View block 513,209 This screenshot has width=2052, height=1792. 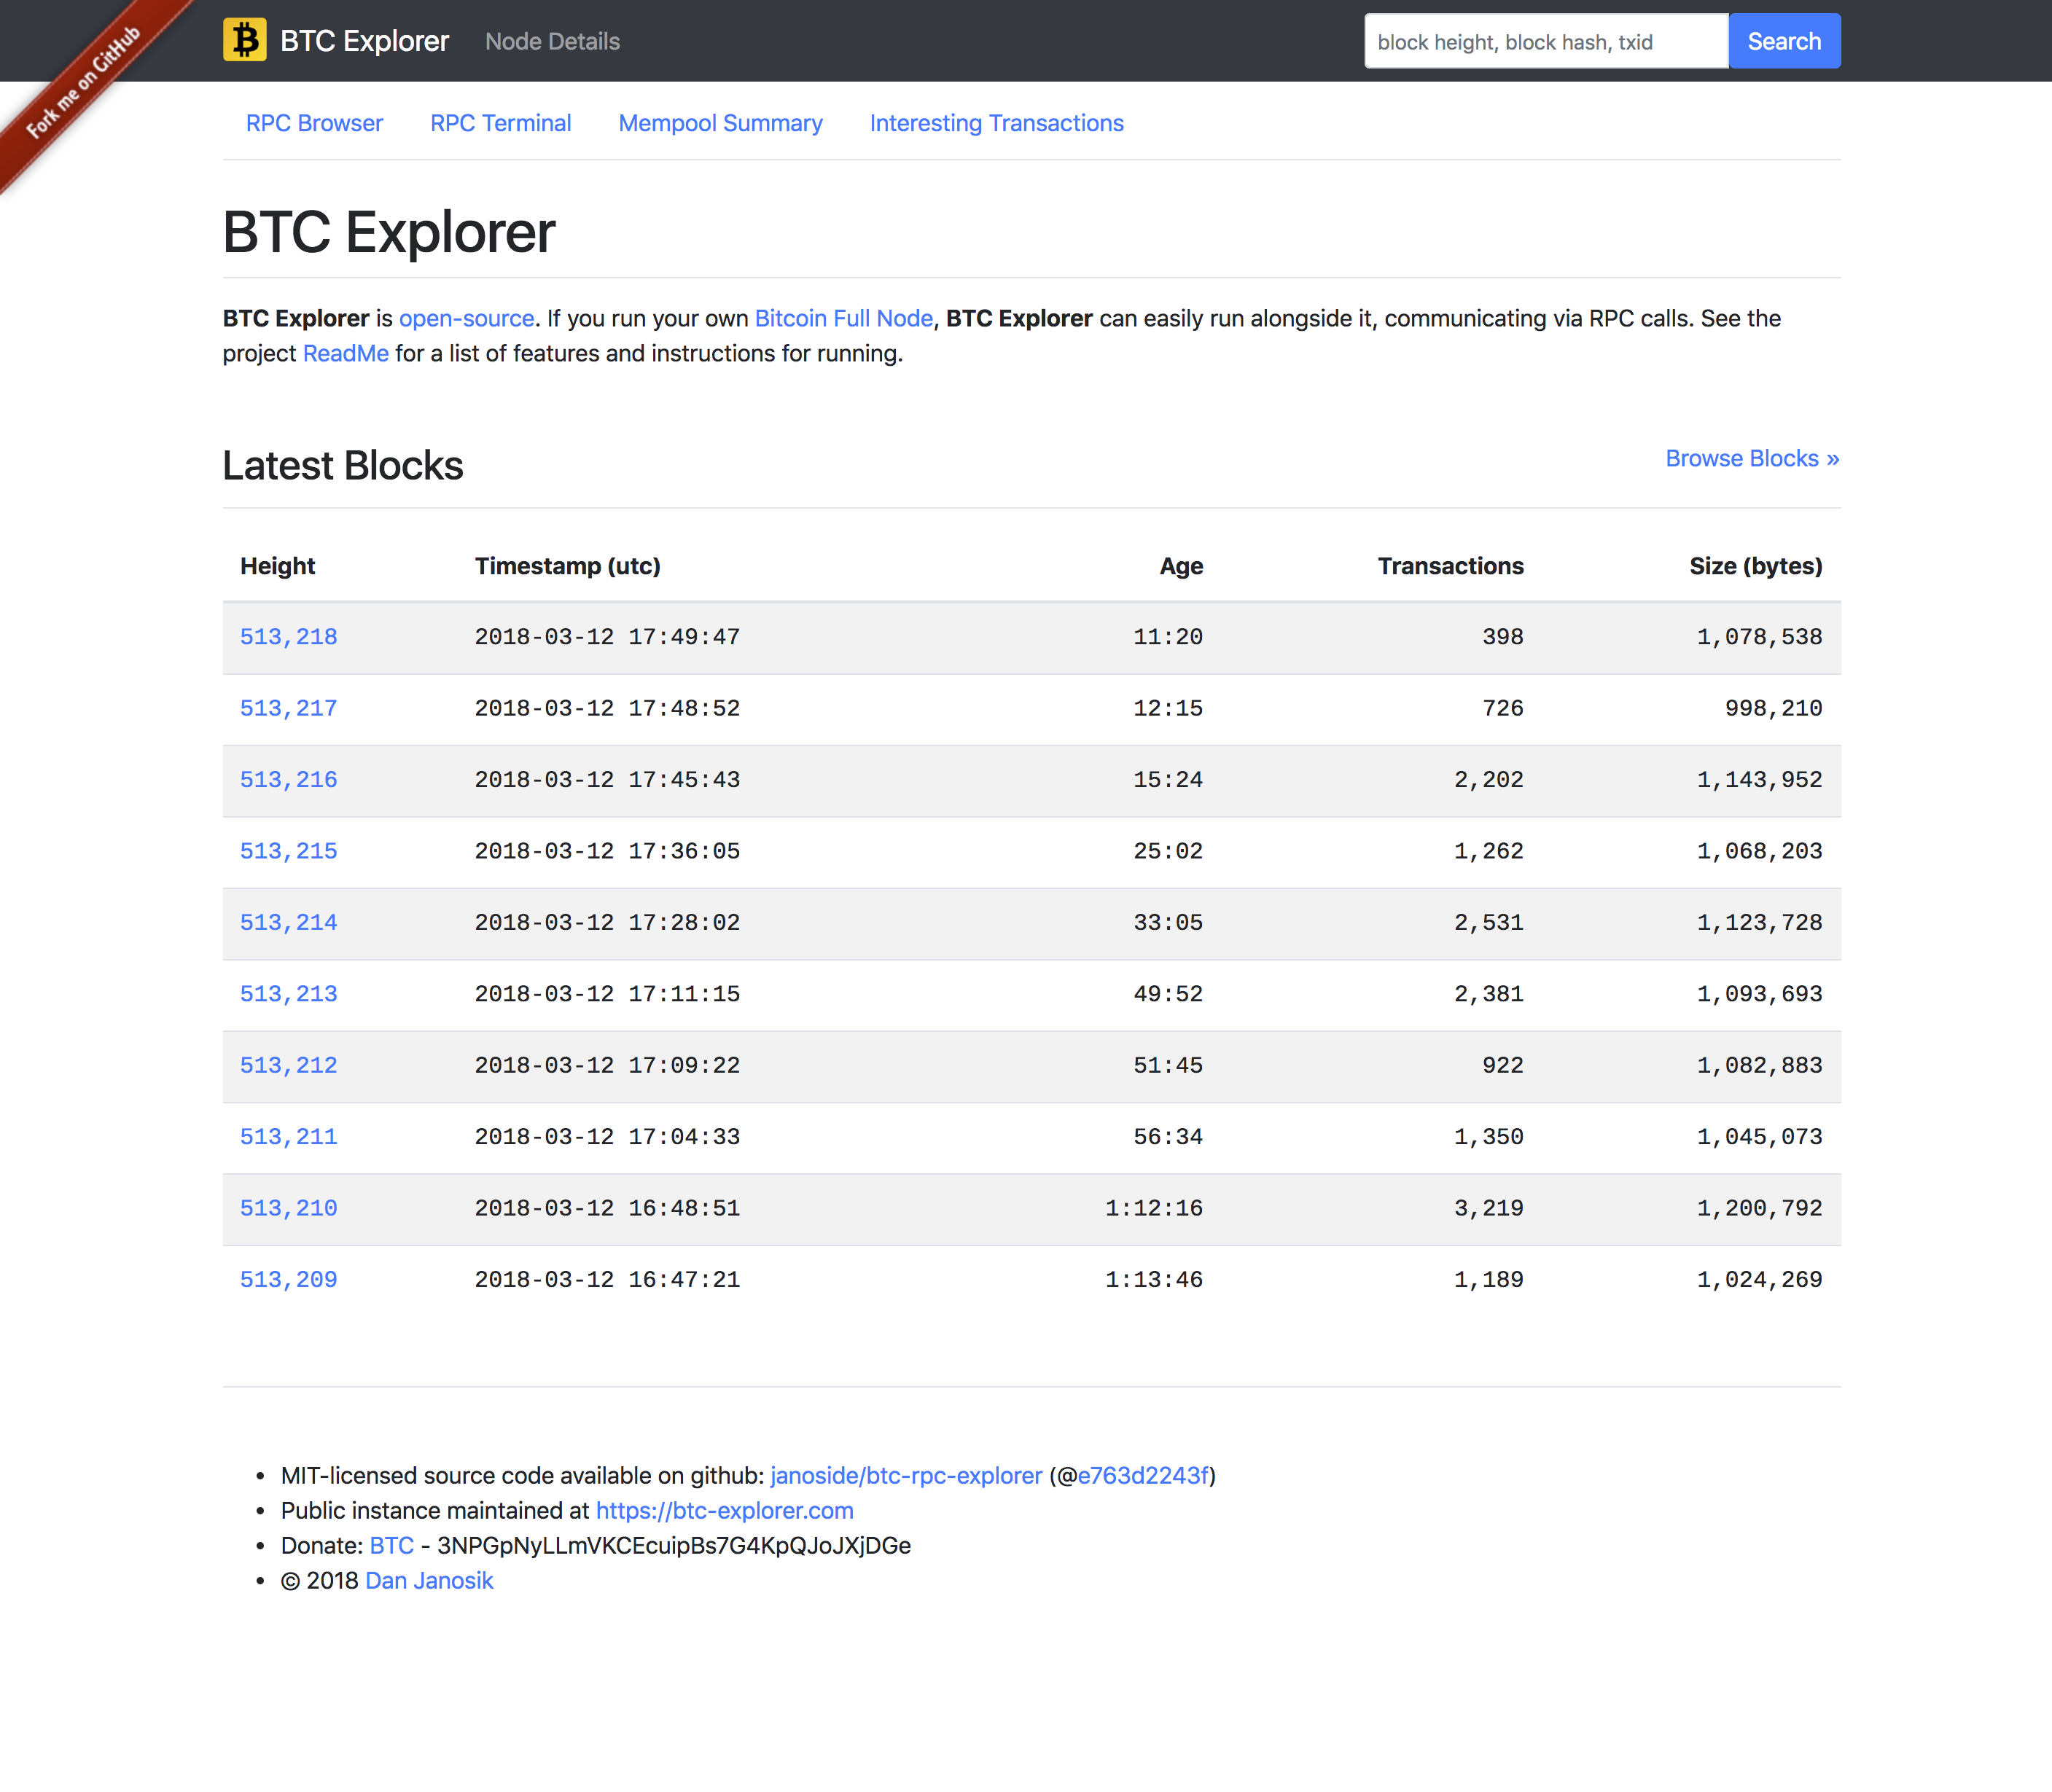point(288,1280)
